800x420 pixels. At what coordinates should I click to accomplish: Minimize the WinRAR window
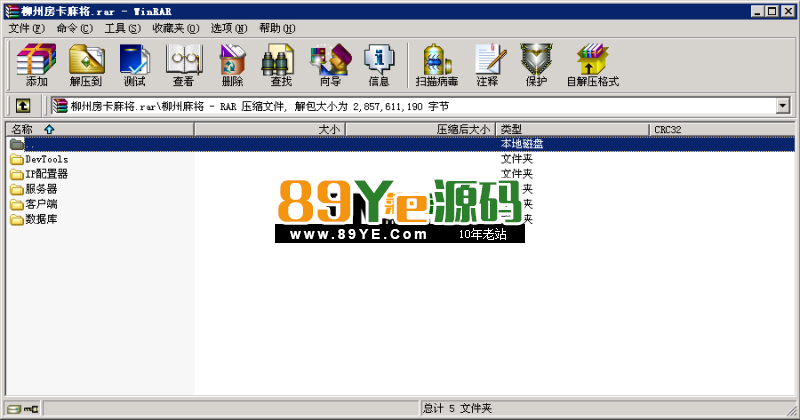pos(758,11)
